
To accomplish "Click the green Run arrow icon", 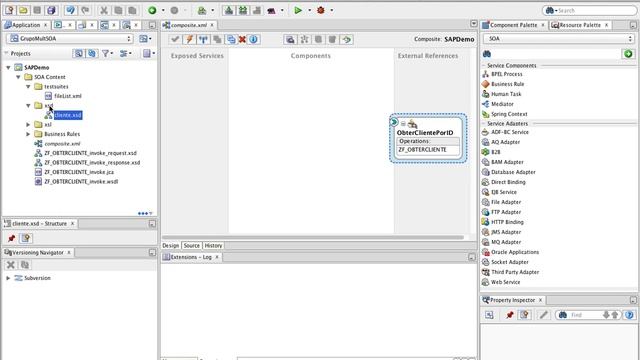I will pyautogui.click(x=298, y=10).
